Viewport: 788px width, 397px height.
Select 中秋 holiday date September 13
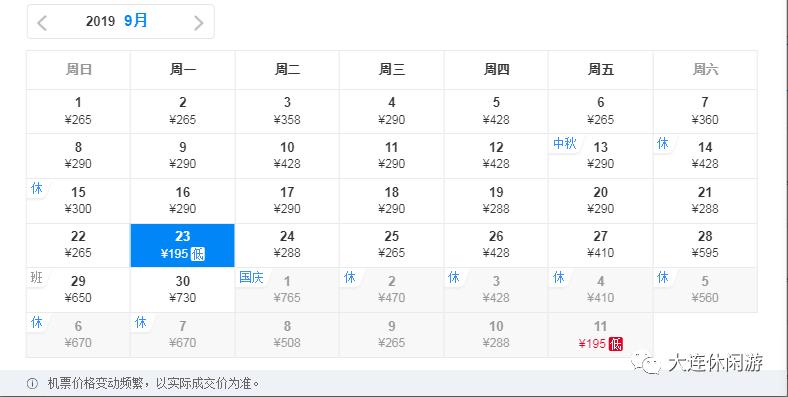pos(601,156)
